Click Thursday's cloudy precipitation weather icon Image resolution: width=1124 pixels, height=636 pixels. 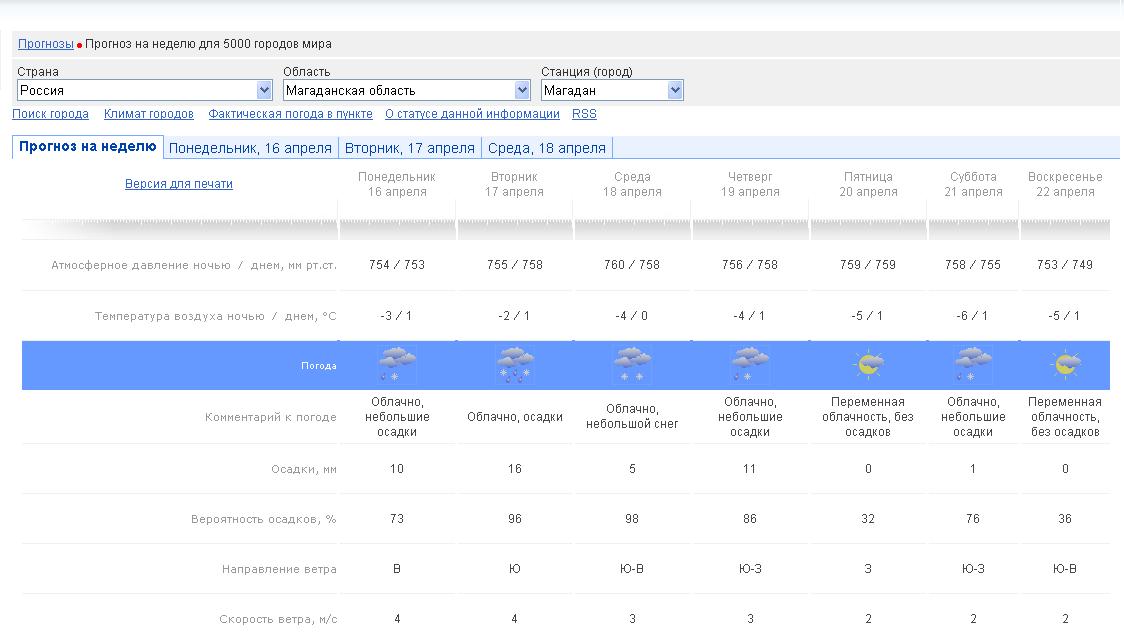[x=750, y=366]
